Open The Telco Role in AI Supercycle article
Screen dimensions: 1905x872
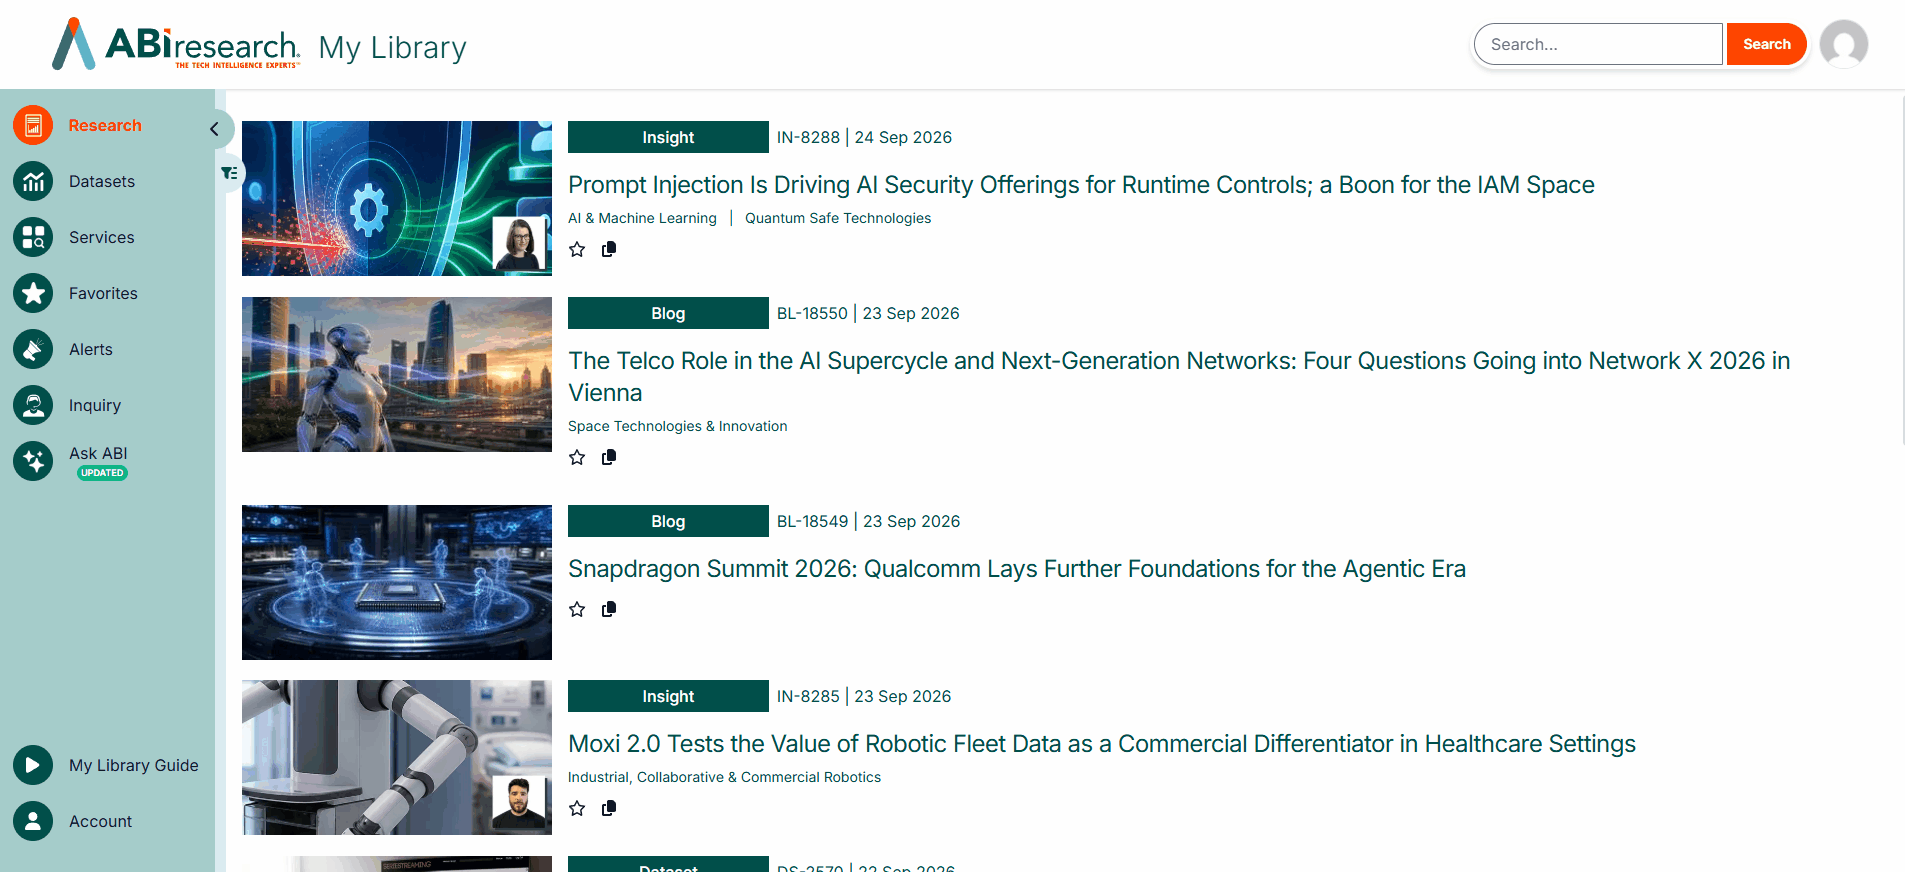pos(1179,376)
